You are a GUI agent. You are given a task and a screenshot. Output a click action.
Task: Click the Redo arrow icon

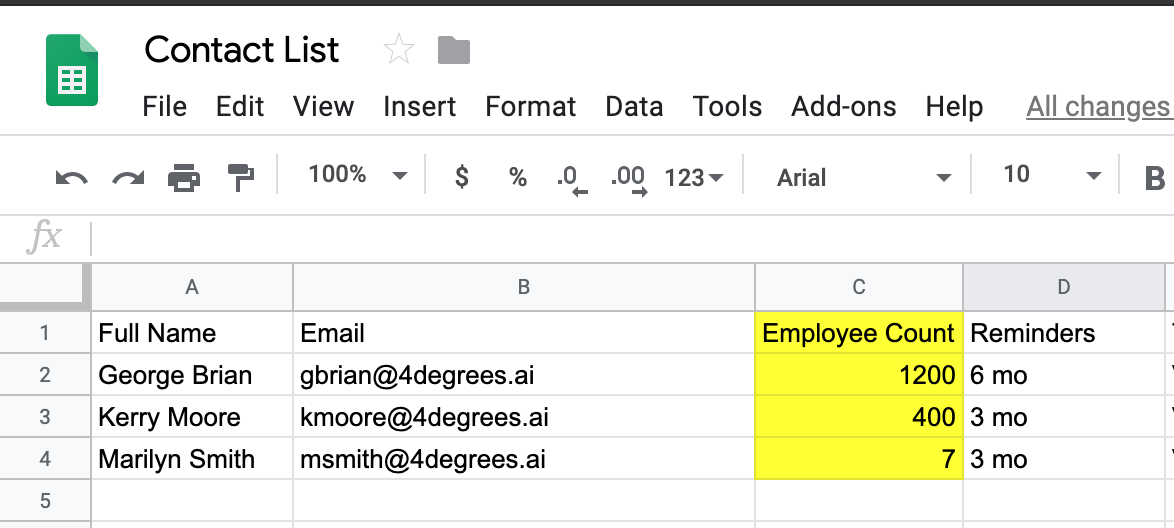click(128, 178)
